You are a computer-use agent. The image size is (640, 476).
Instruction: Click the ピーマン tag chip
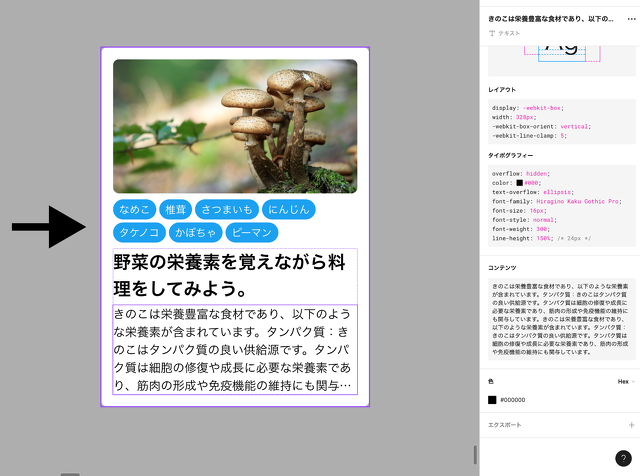click(x=251, y=233)
